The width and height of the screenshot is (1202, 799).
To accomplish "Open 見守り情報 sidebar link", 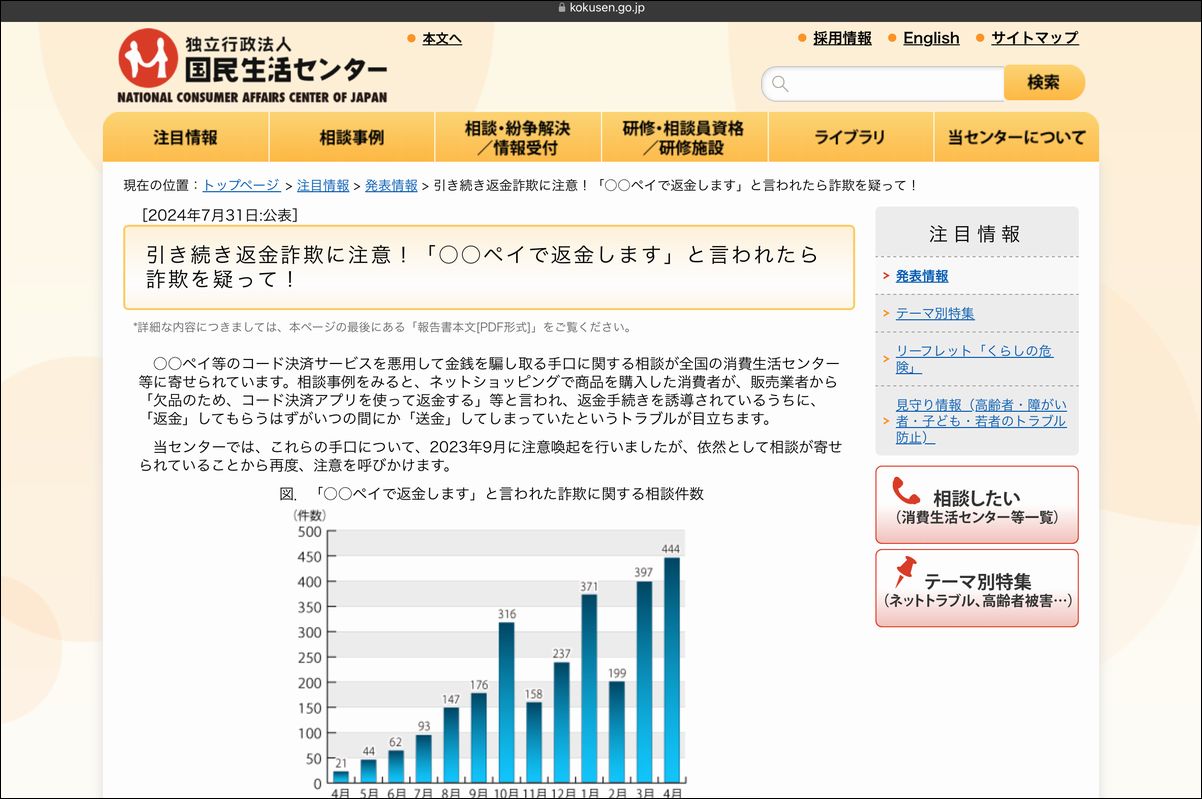I will (981, 421).
